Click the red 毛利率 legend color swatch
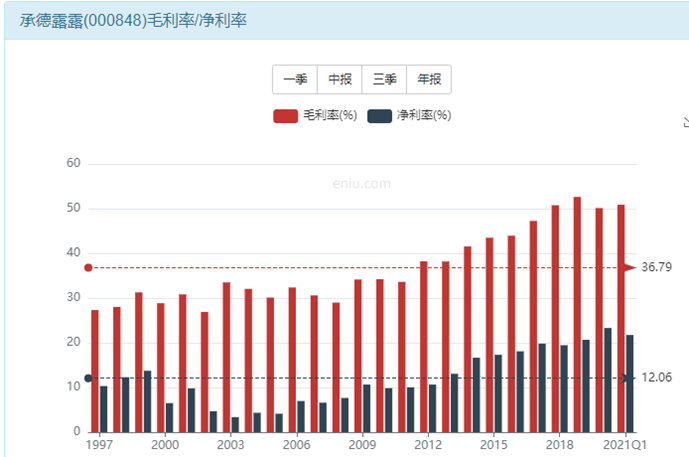 [x=286, y=116]
